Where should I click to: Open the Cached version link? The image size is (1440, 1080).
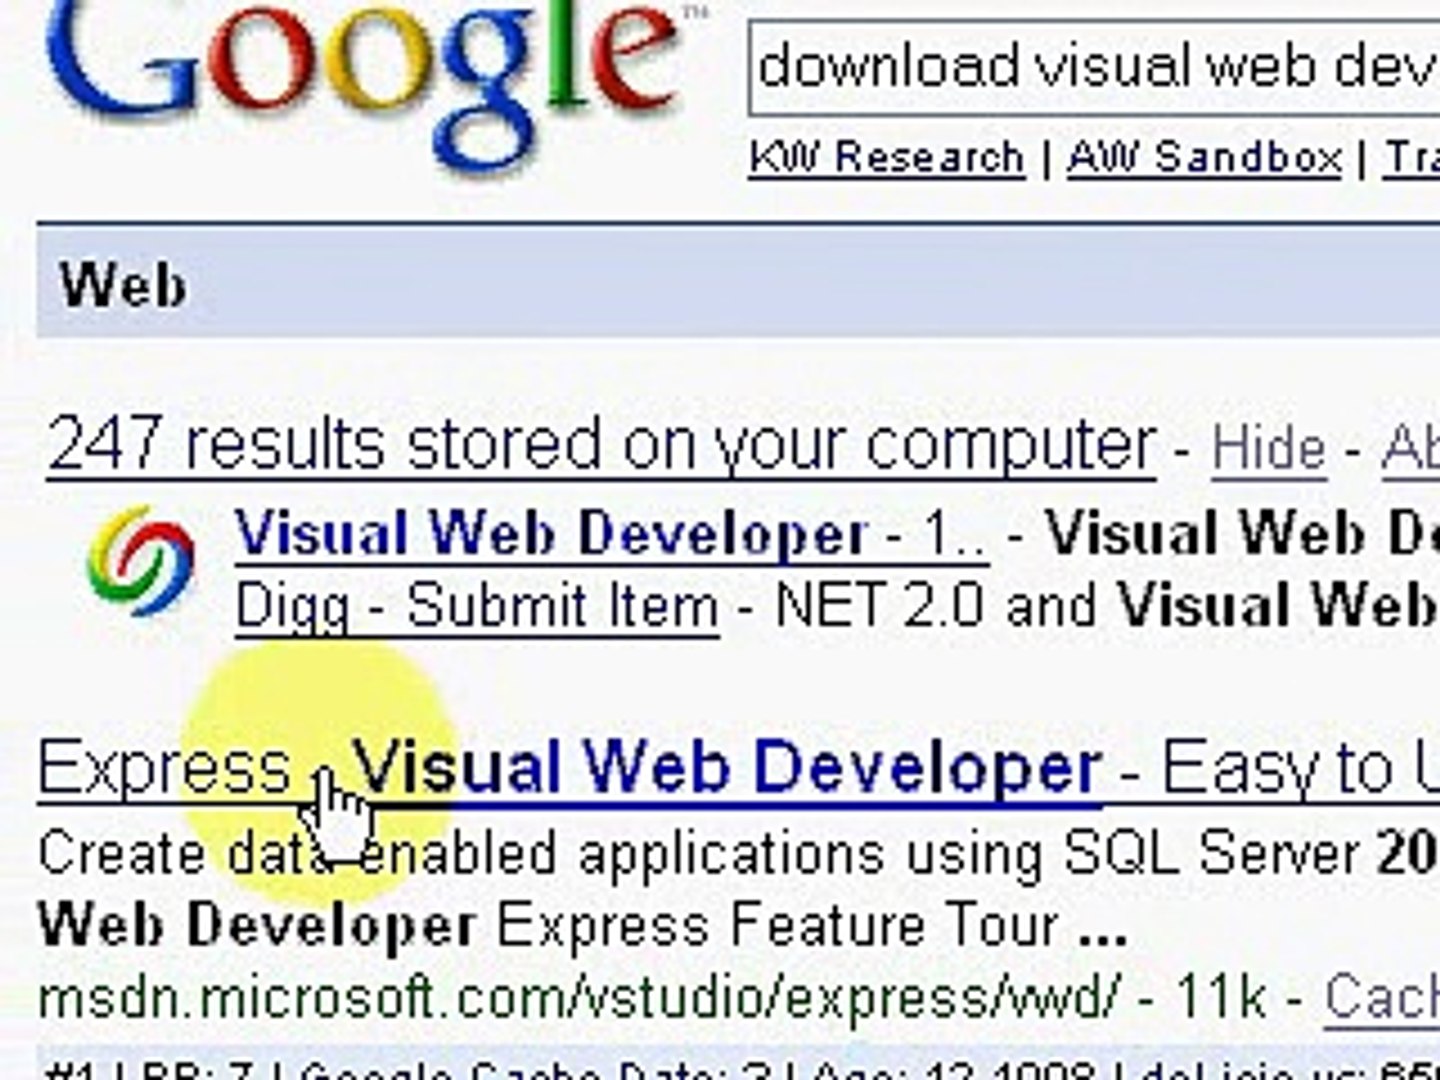click(1382, 997)
